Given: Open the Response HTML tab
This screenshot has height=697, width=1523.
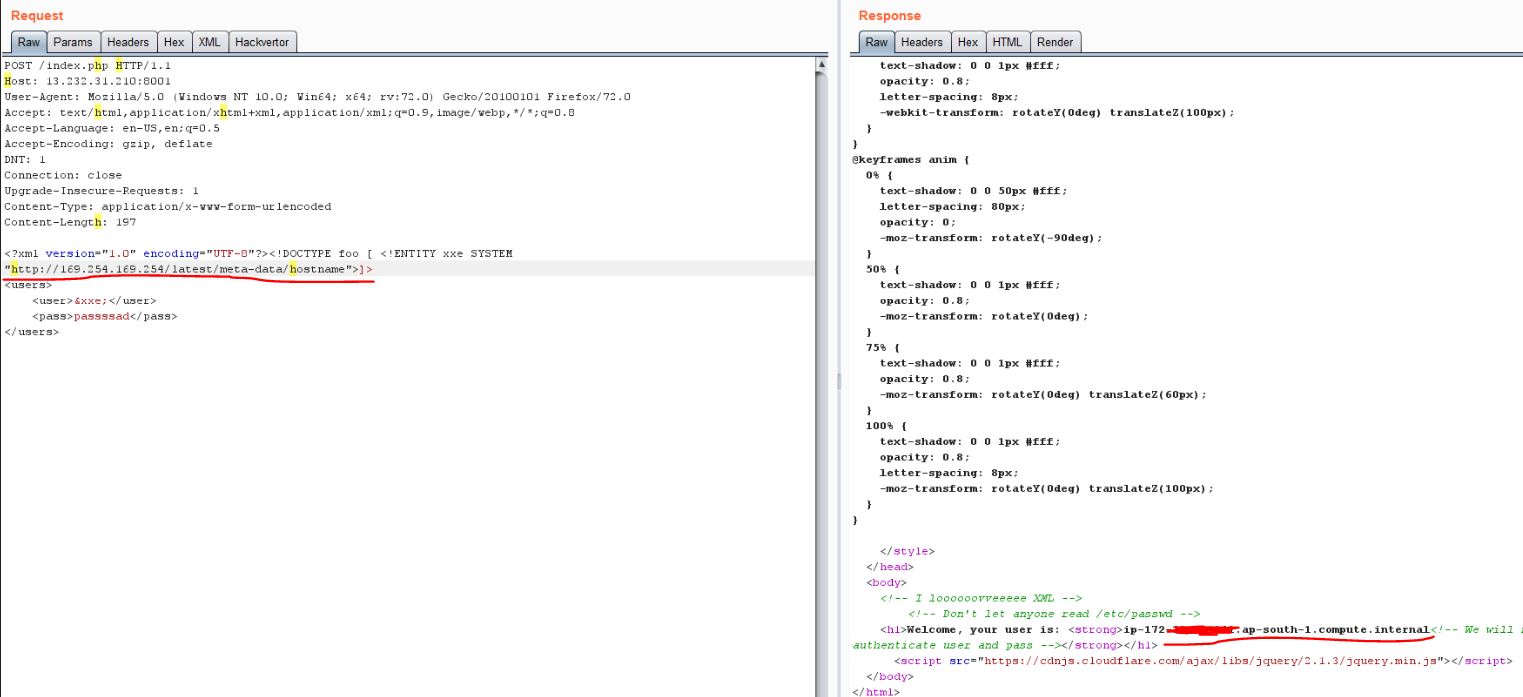Looking at the screenshot, I should (x=1007, y=42).
